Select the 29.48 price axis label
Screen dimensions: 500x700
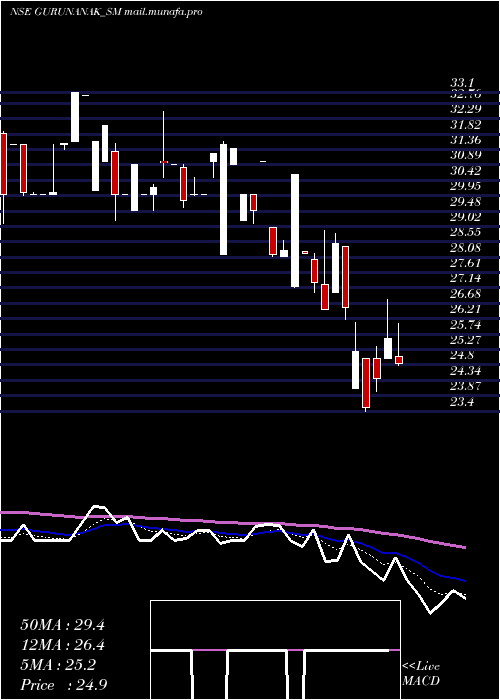click(x=466, y=202)
